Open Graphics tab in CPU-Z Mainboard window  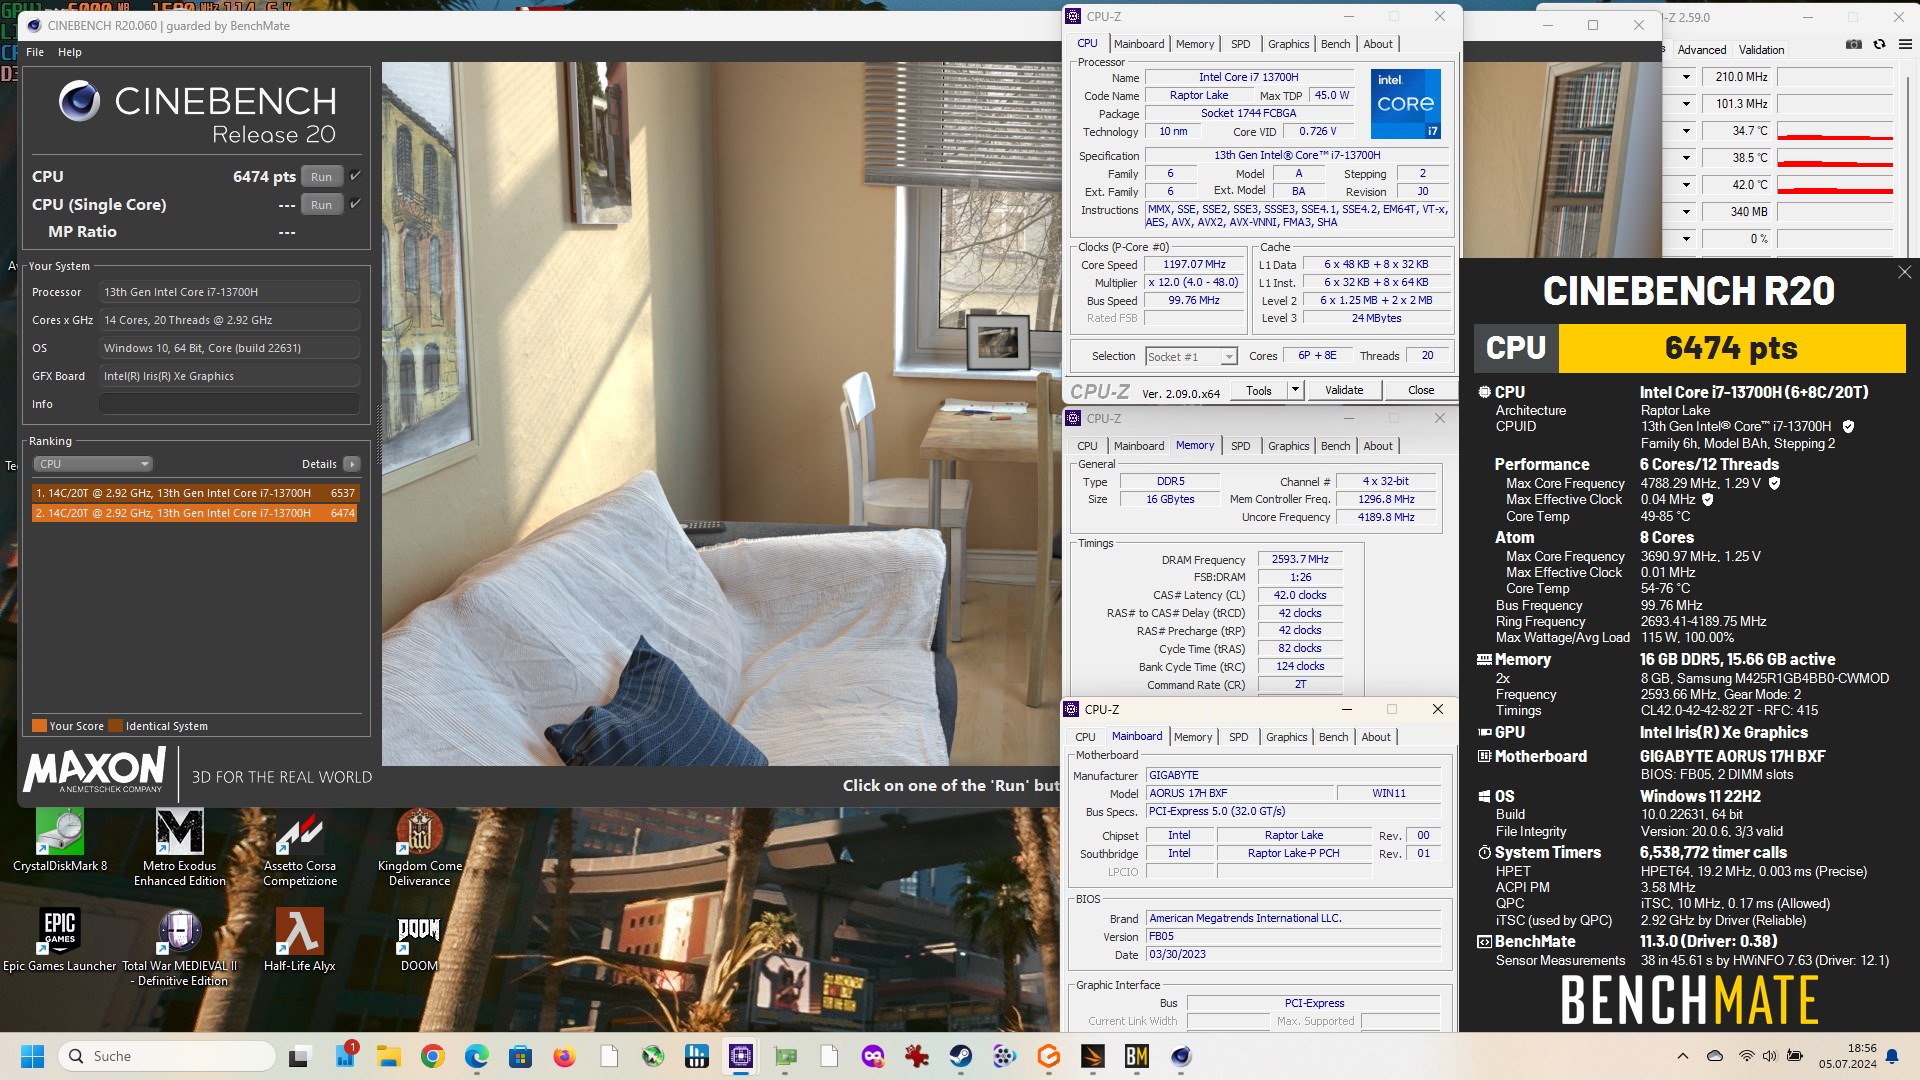[x=1286, y=737]
